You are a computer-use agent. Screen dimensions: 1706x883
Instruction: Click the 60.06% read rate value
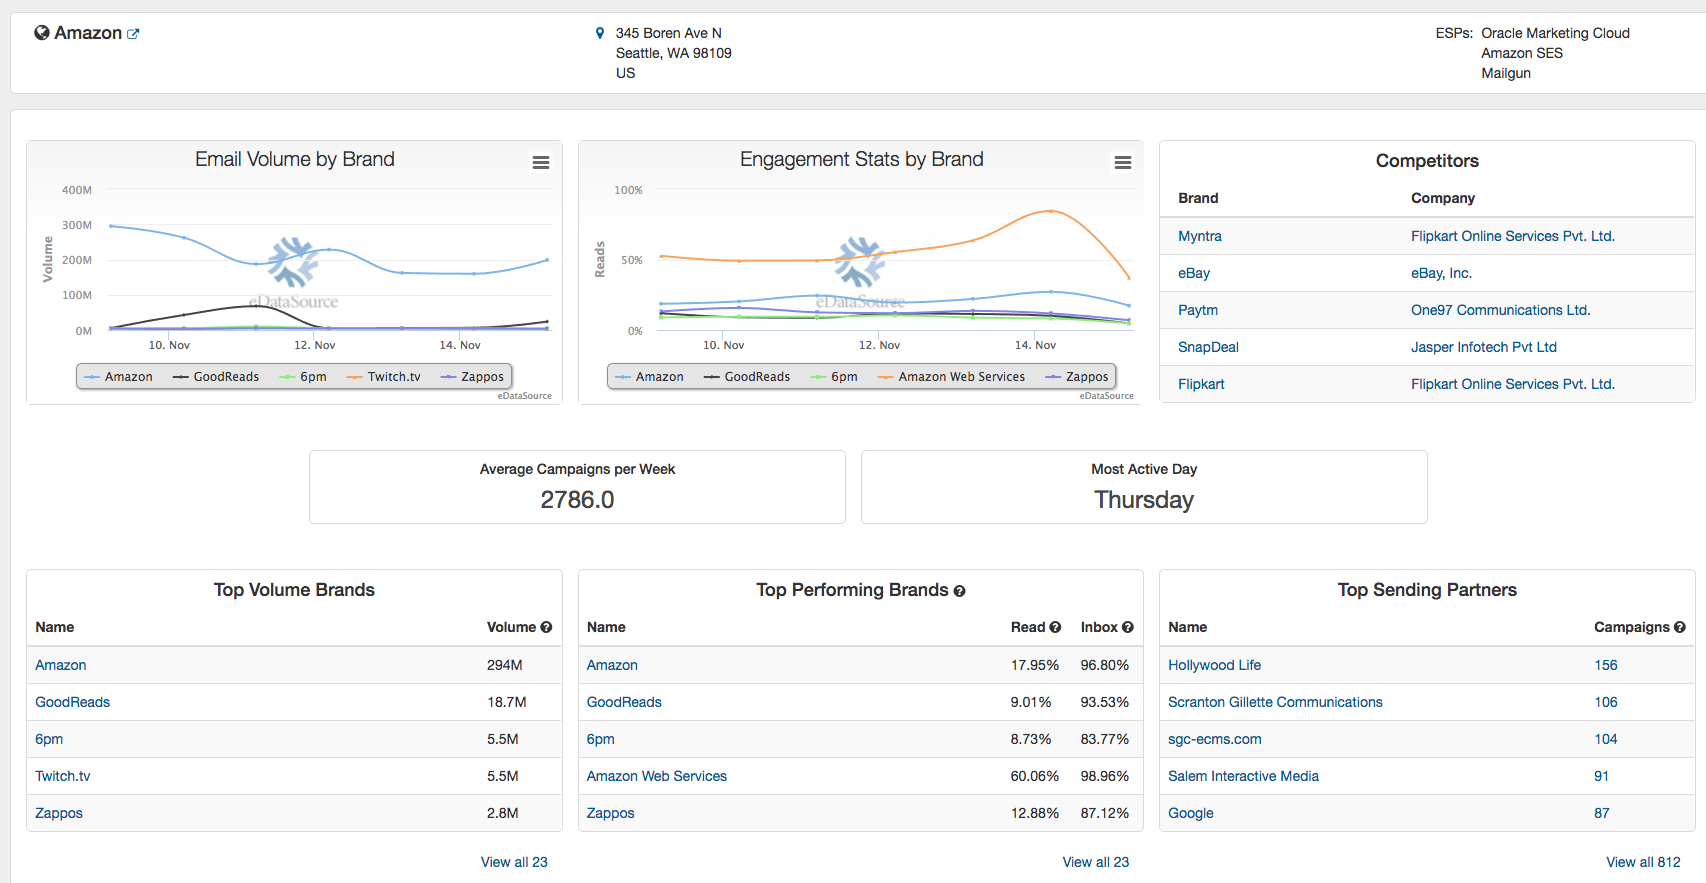(1035, 776)
